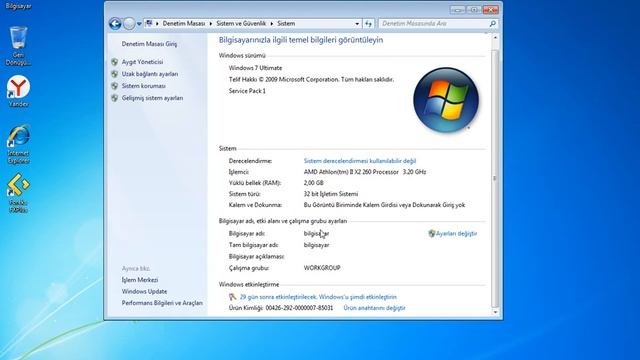Screen dimensions: 640x360
Task: Open Internet Explorer desktop shortcut
Action: 18,144
